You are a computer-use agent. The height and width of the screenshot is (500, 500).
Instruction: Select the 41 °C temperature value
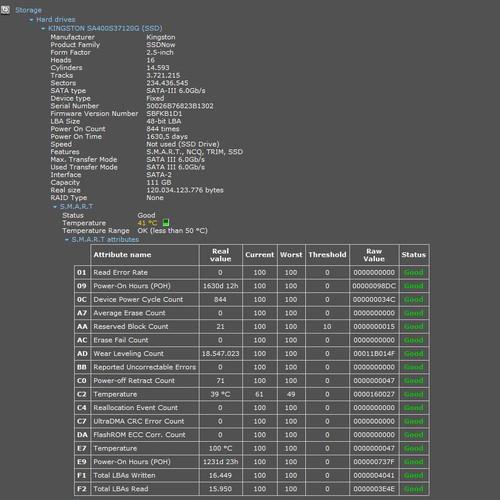tap(147, 223)
